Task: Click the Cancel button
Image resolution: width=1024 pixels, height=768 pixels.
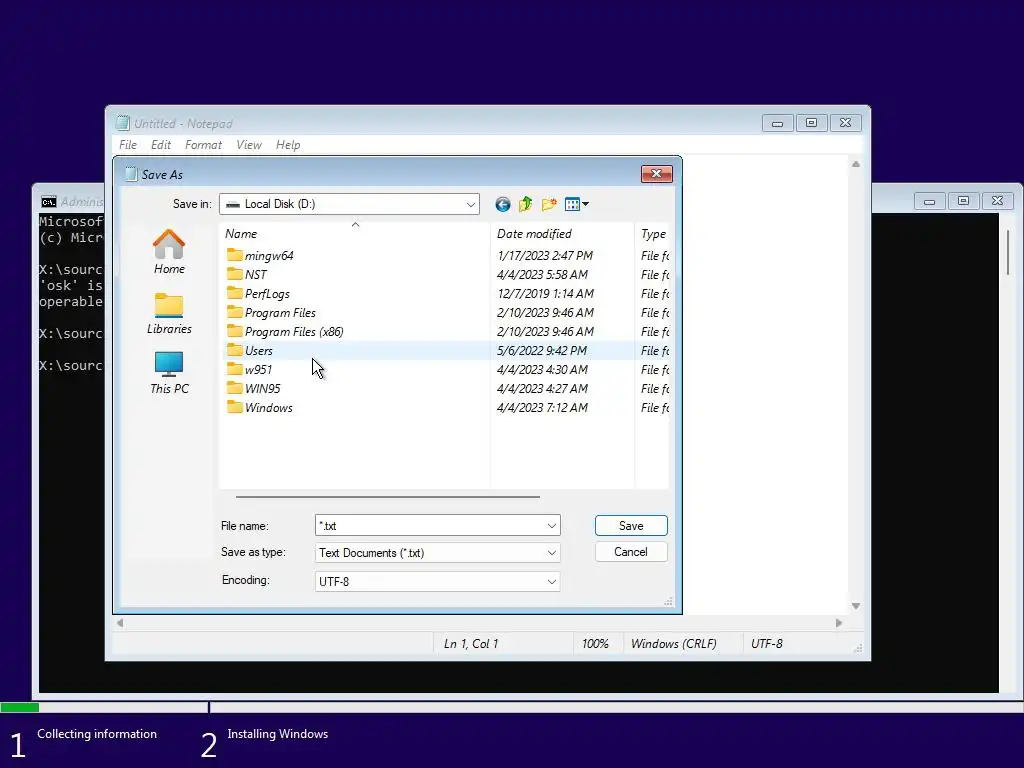Action: (x=631, y=552)
